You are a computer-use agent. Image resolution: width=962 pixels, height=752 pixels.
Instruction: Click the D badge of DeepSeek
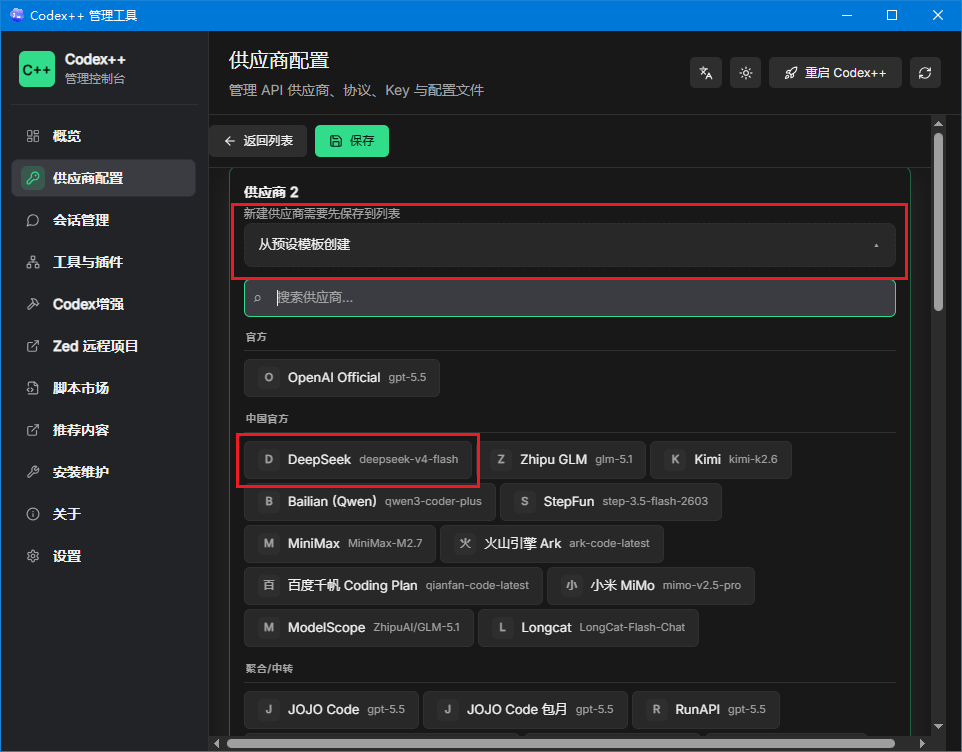(269, 459)
